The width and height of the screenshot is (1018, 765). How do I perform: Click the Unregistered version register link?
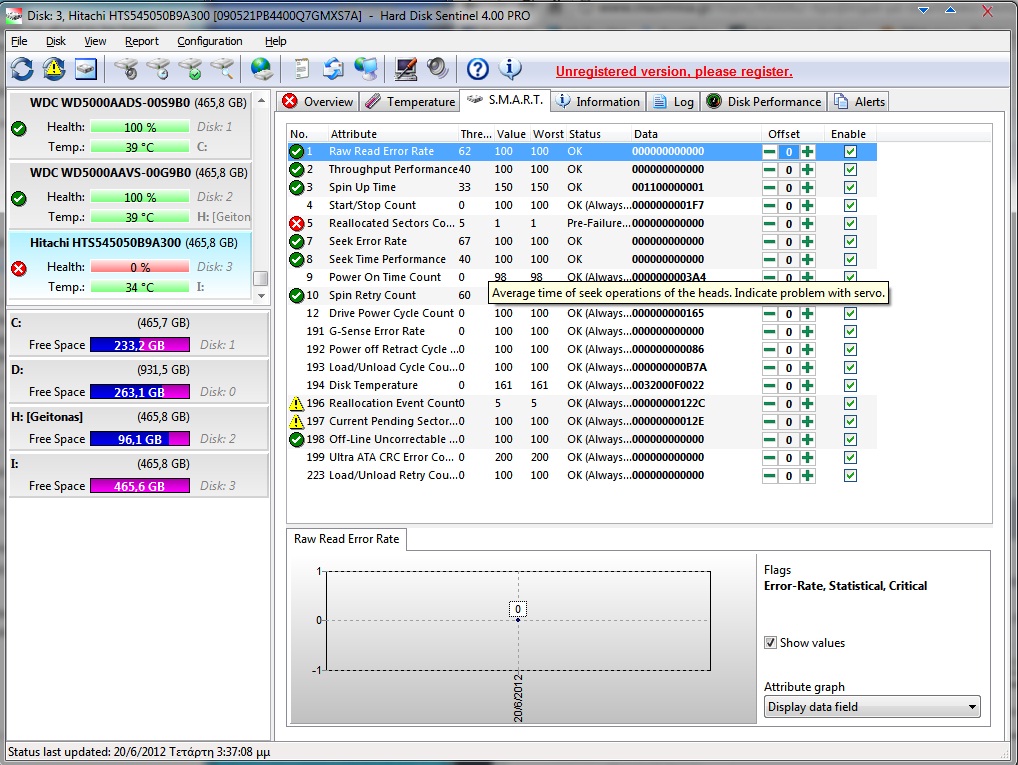[x=674, y=71]
